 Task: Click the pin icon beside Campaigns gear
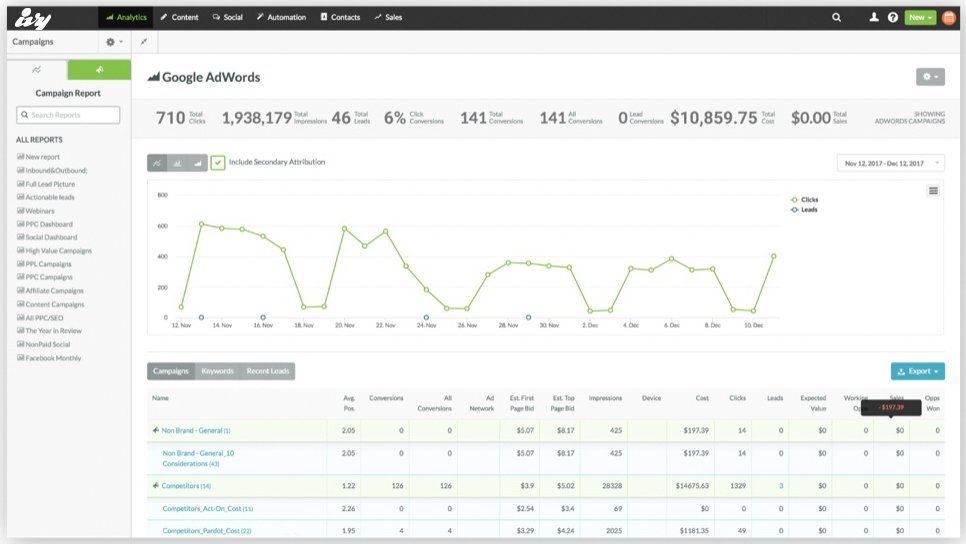[x=144, y=42]
